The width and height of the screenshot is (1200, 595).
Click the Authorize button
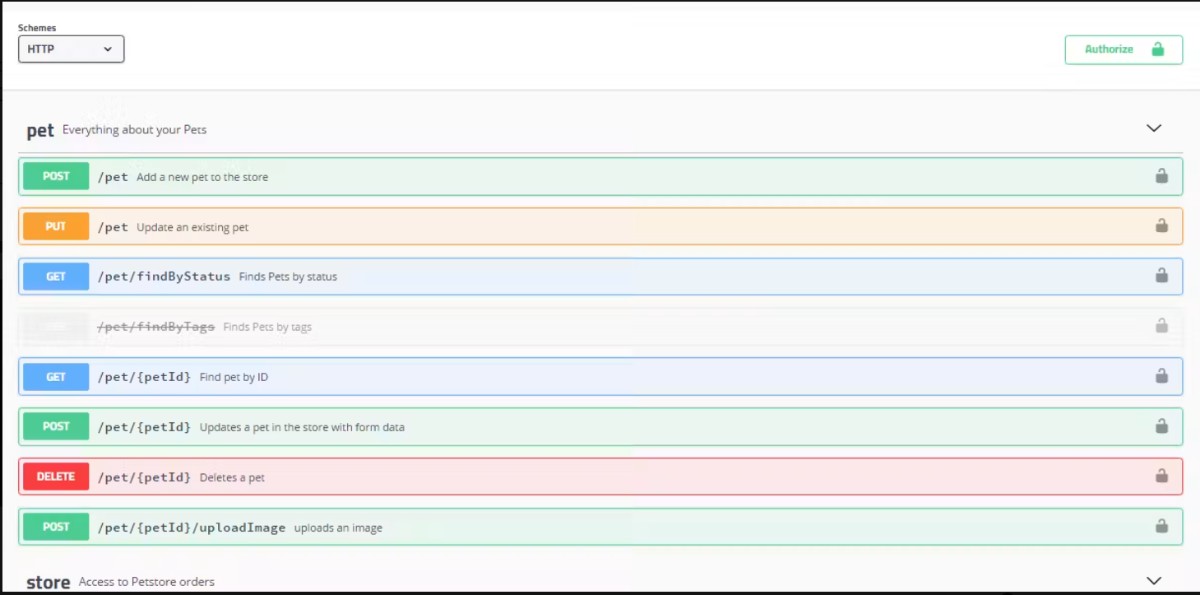click(1123, 49)
